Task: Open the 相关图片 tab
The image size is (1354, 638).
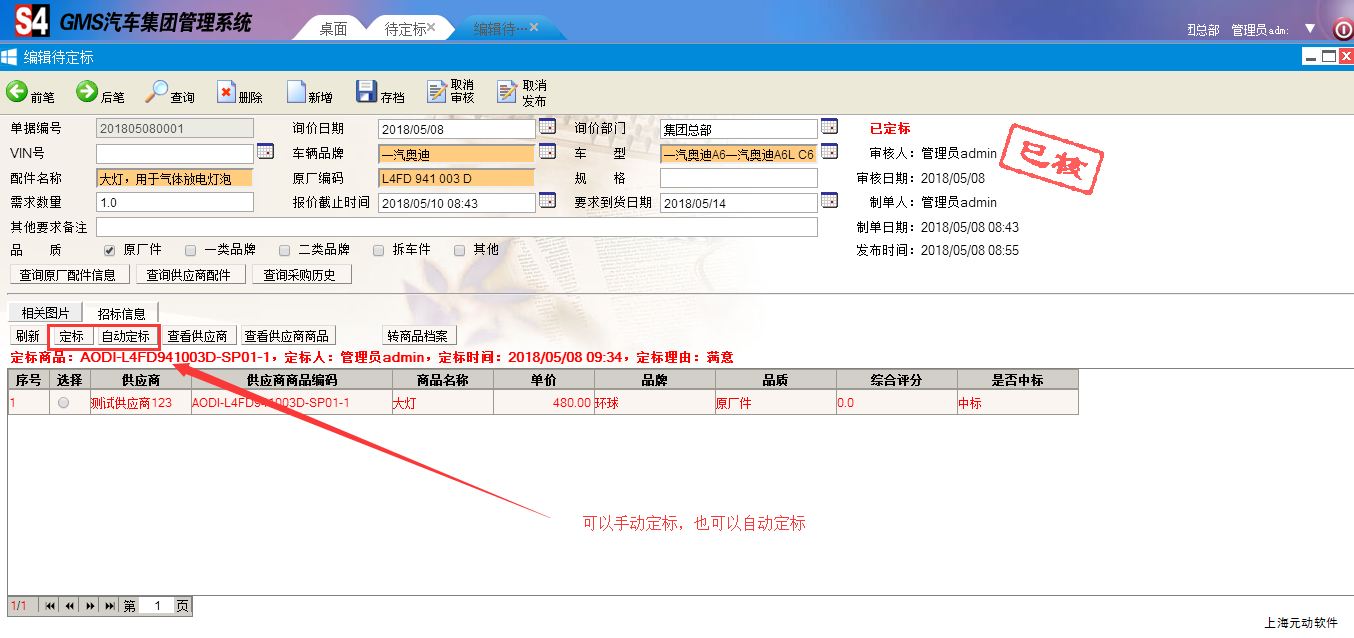Action: click(x=46, y=313)
